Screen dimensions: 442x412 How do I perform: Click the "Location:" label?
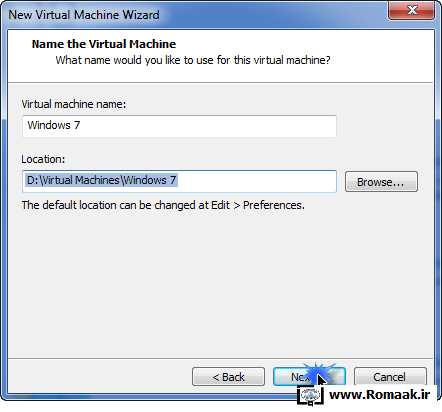[43, 159]
